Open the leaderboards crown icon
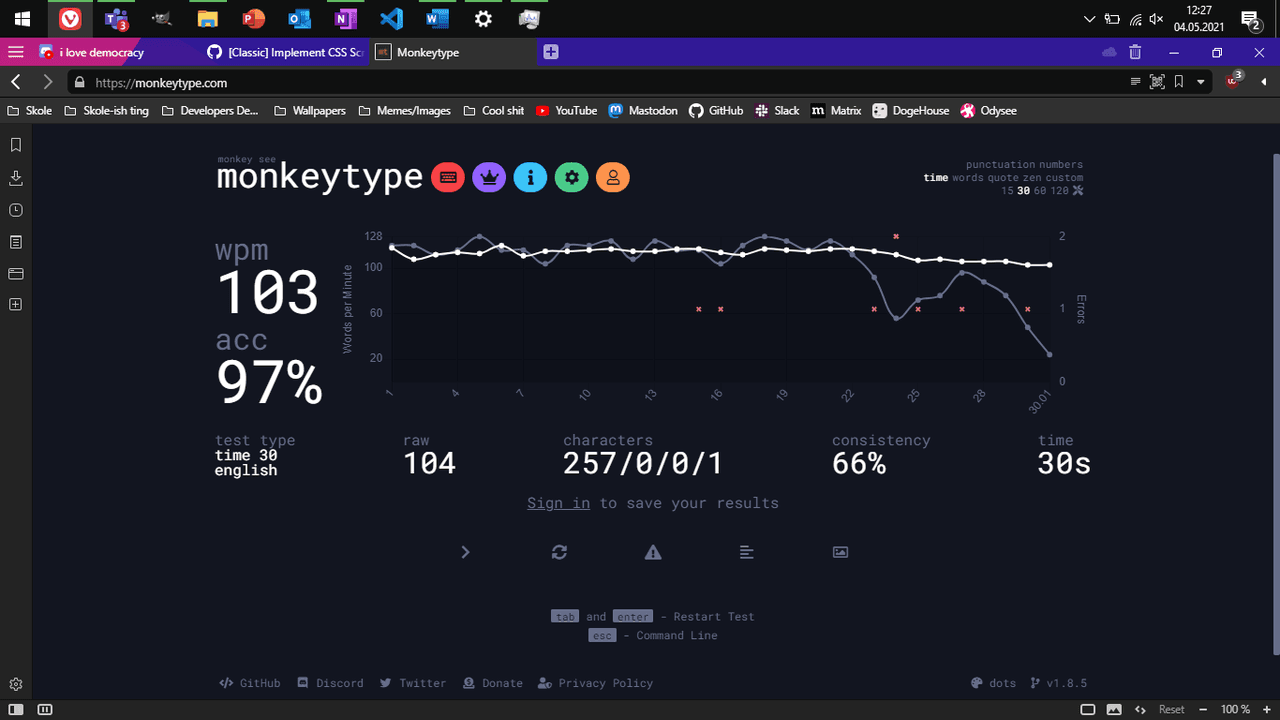 click(489, 178)
